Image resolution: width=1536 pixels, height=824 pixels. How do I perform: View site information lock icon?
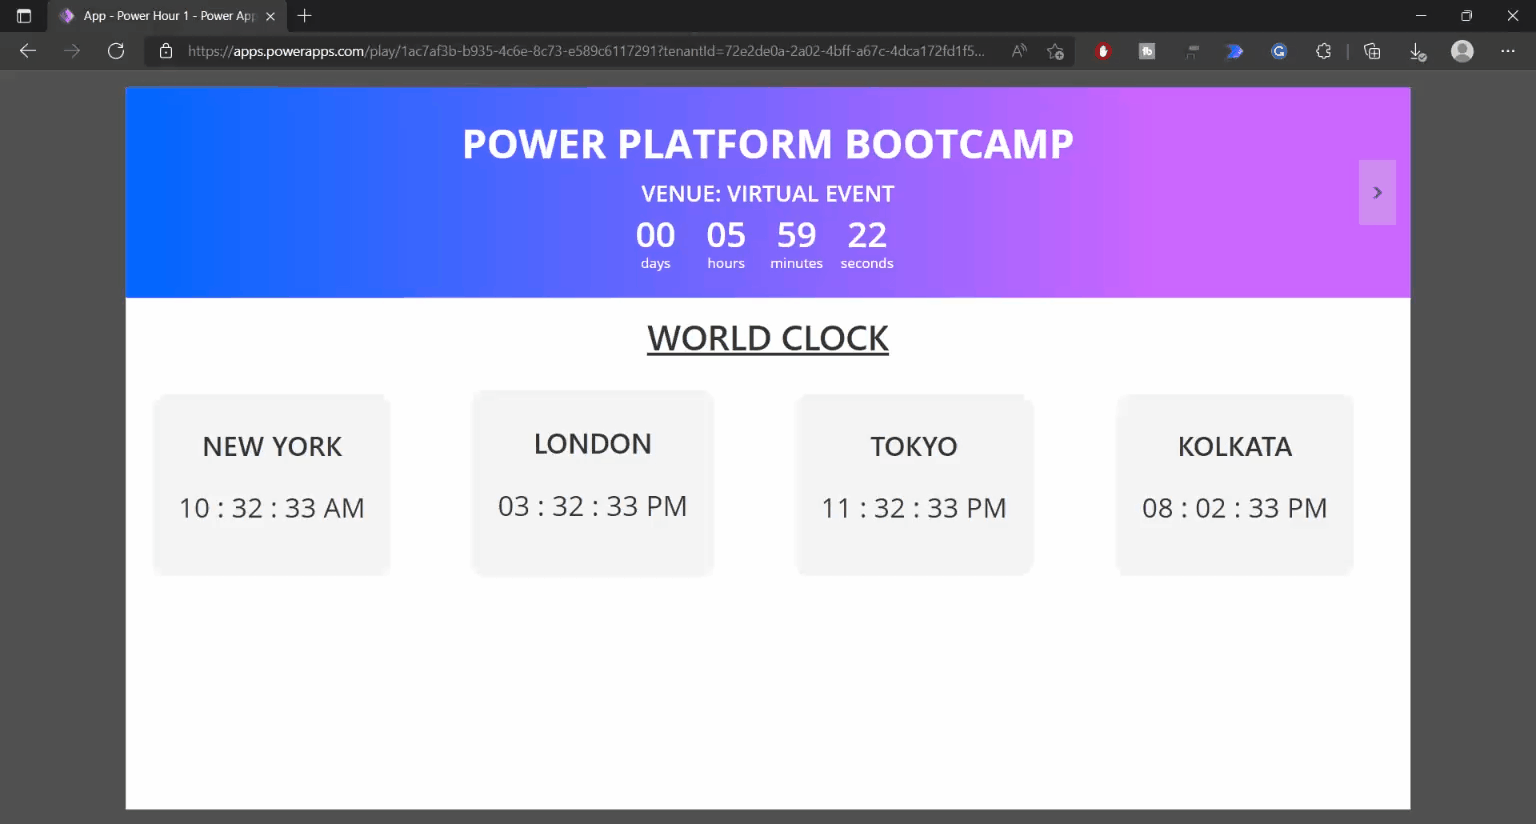(x=166, y=51)
